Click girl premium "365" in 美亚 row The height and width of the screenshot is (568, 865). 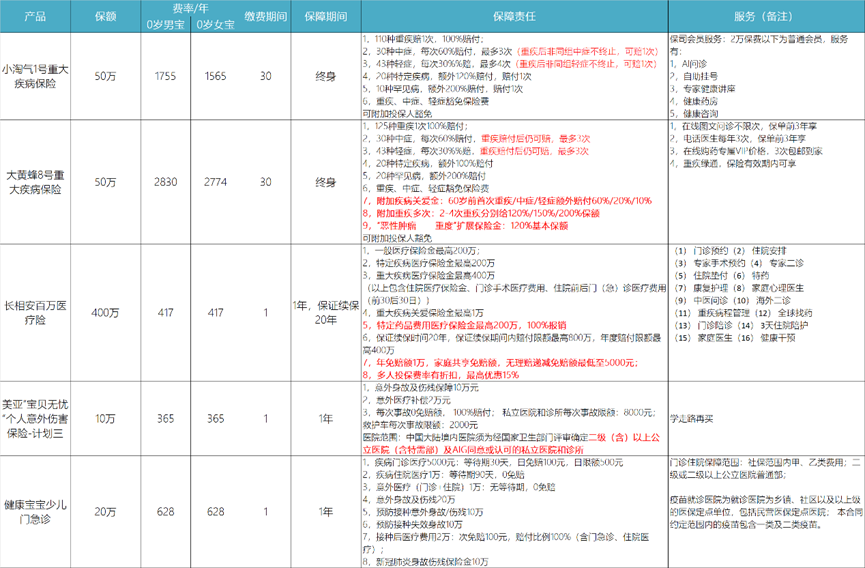tap(216, 419)
